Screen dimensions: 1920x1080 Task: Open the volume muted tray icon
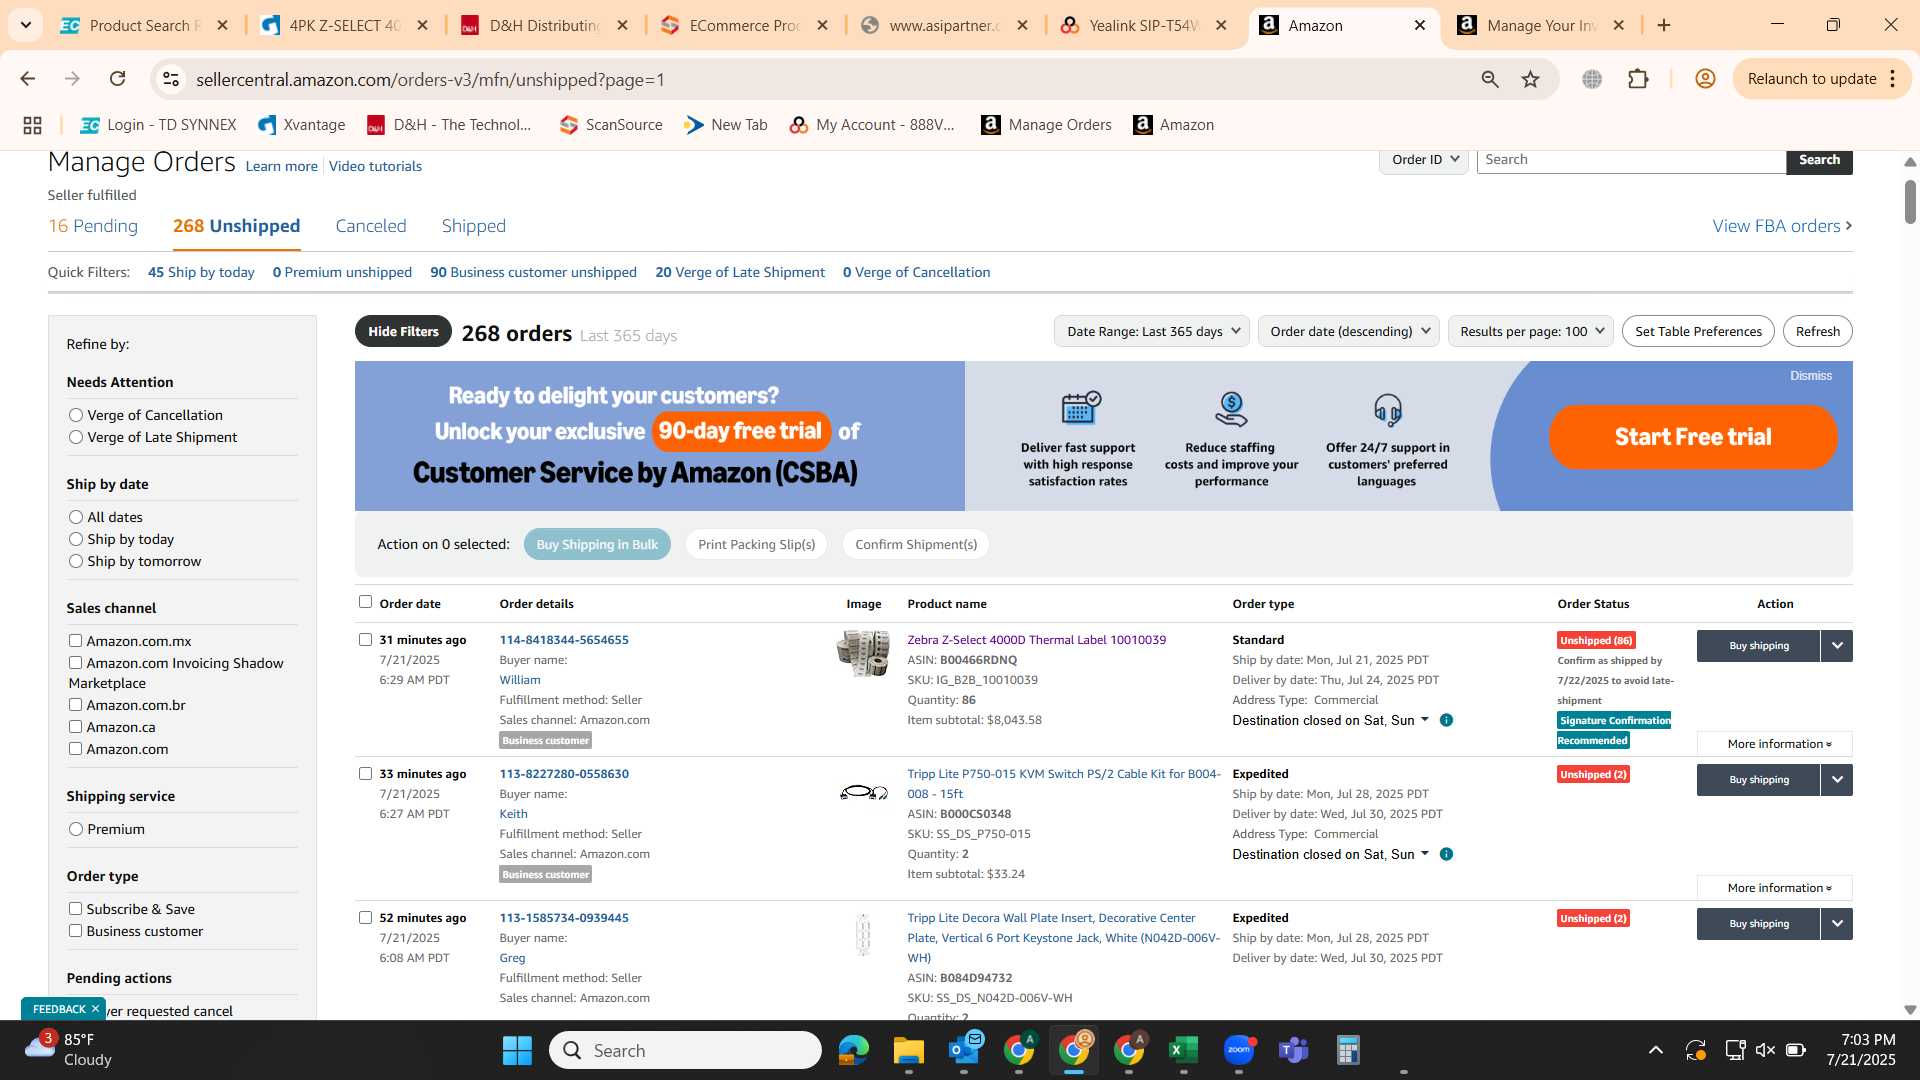click(x=1765, y=1050)
